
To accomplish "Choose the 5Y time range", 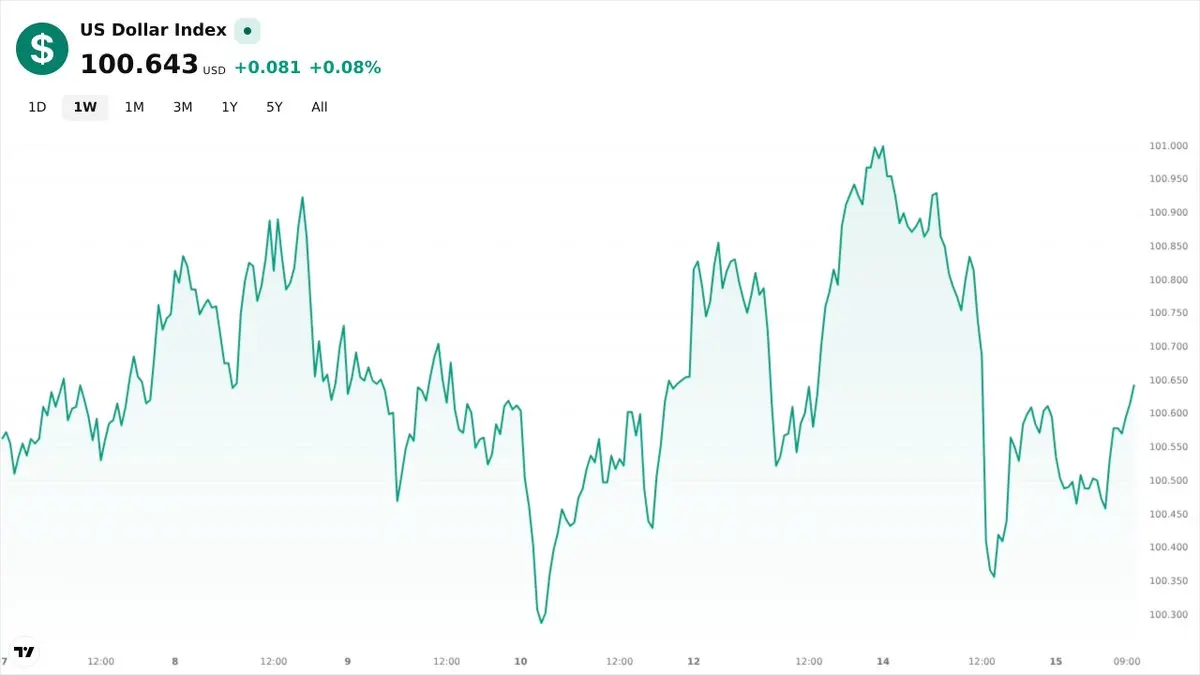I will (x=274, y=107).
